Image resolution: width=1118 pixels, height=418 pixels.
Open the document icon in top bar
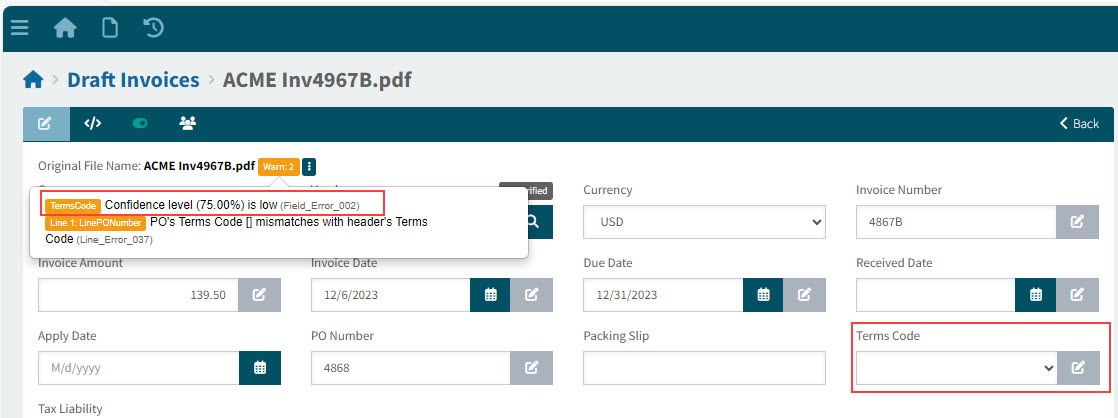[x=110, y=28]
